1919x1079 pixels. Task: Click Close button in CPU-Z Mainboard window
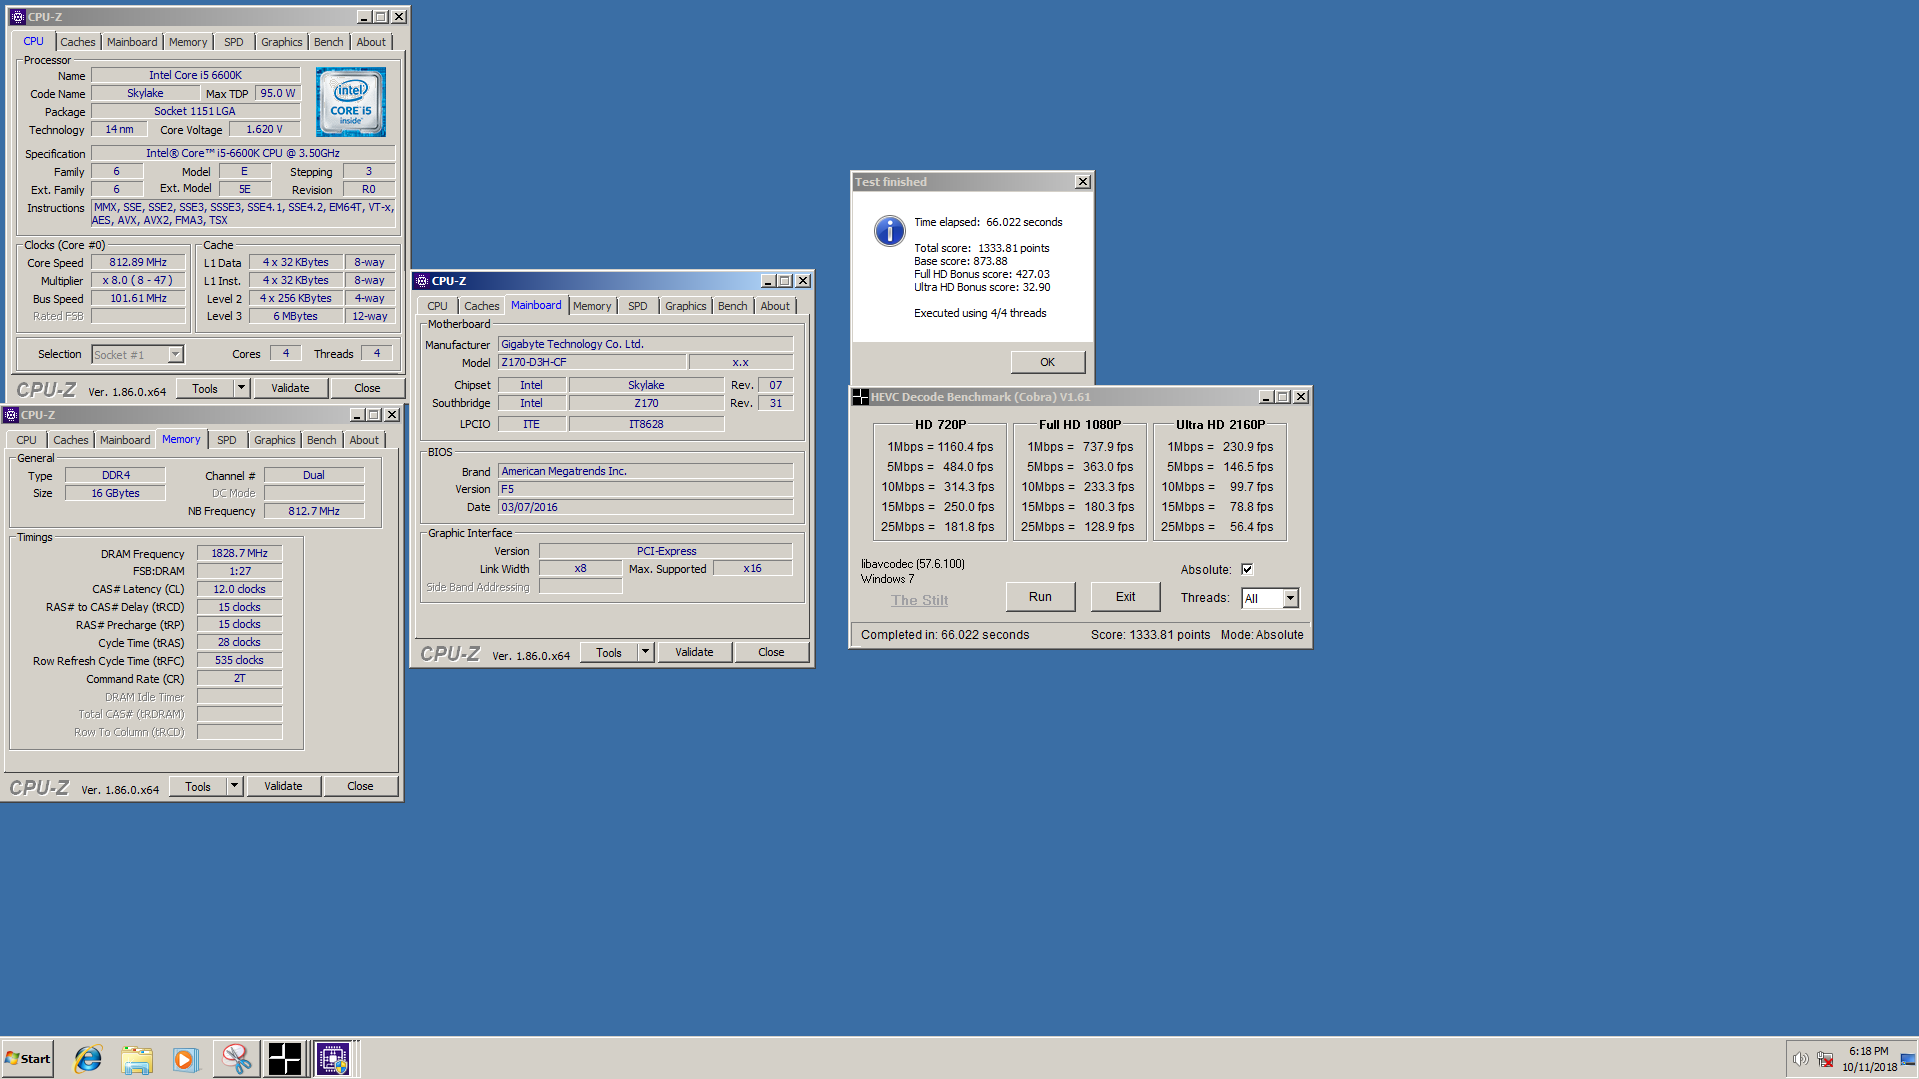[771, 652]
